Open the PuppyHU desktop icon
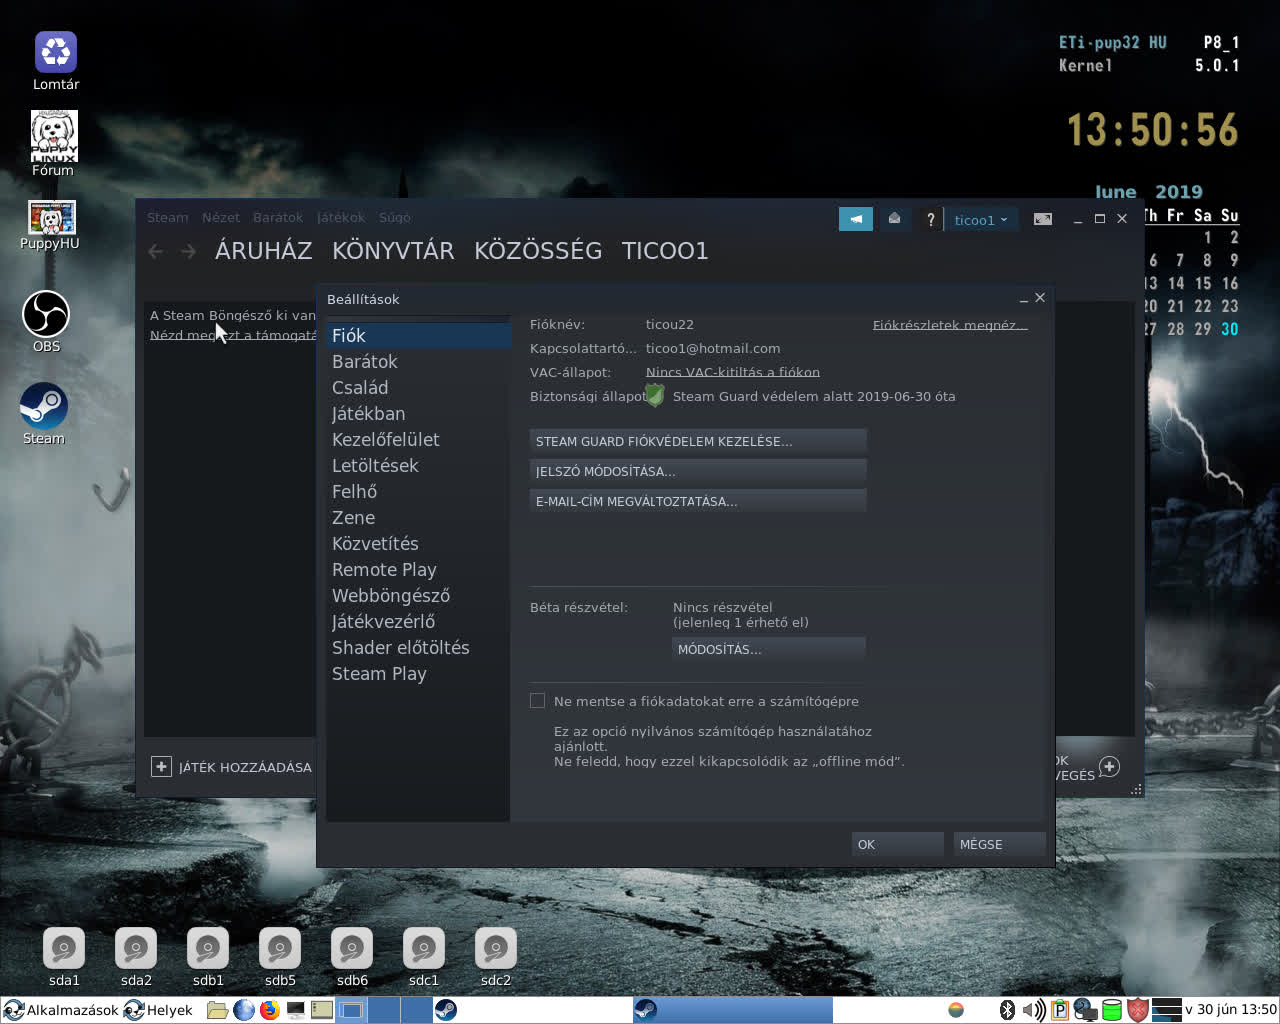The height and width of the screenshot is (1024, 1280). tap(52, 218)
